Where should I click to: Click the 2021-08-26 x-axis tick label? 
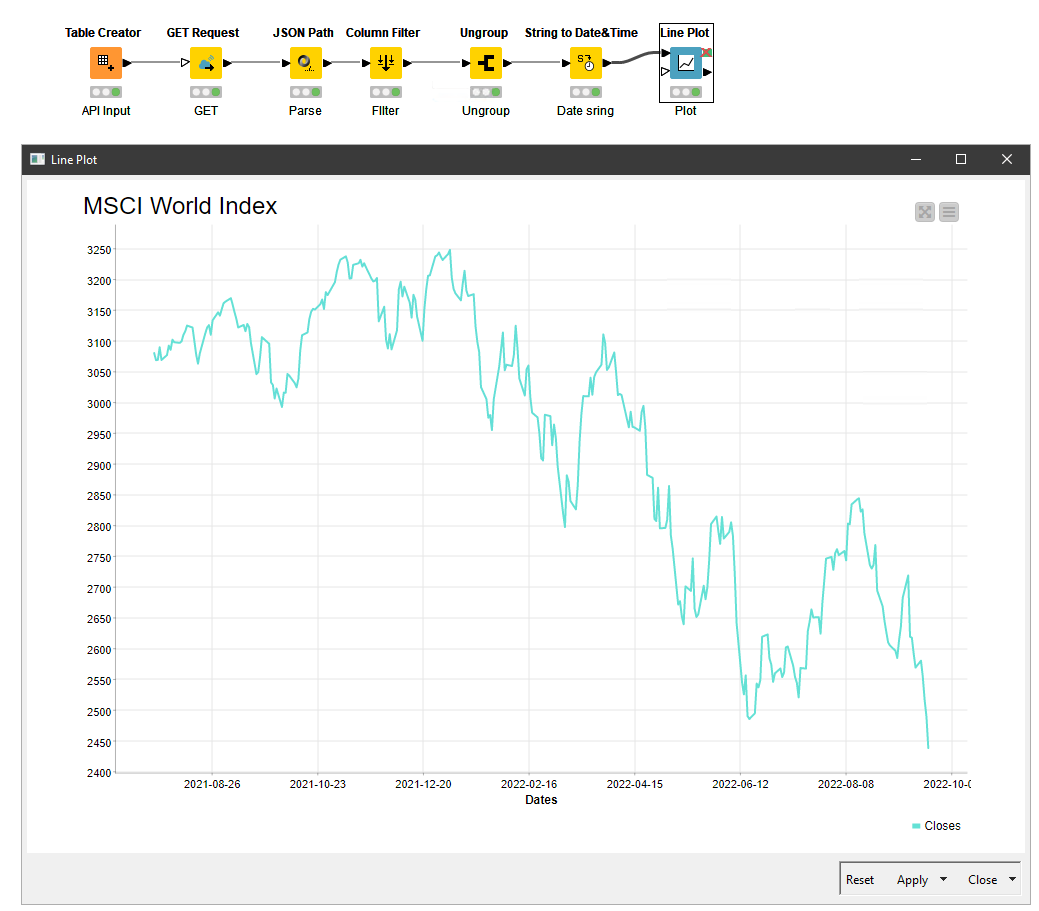pos(212,784)
